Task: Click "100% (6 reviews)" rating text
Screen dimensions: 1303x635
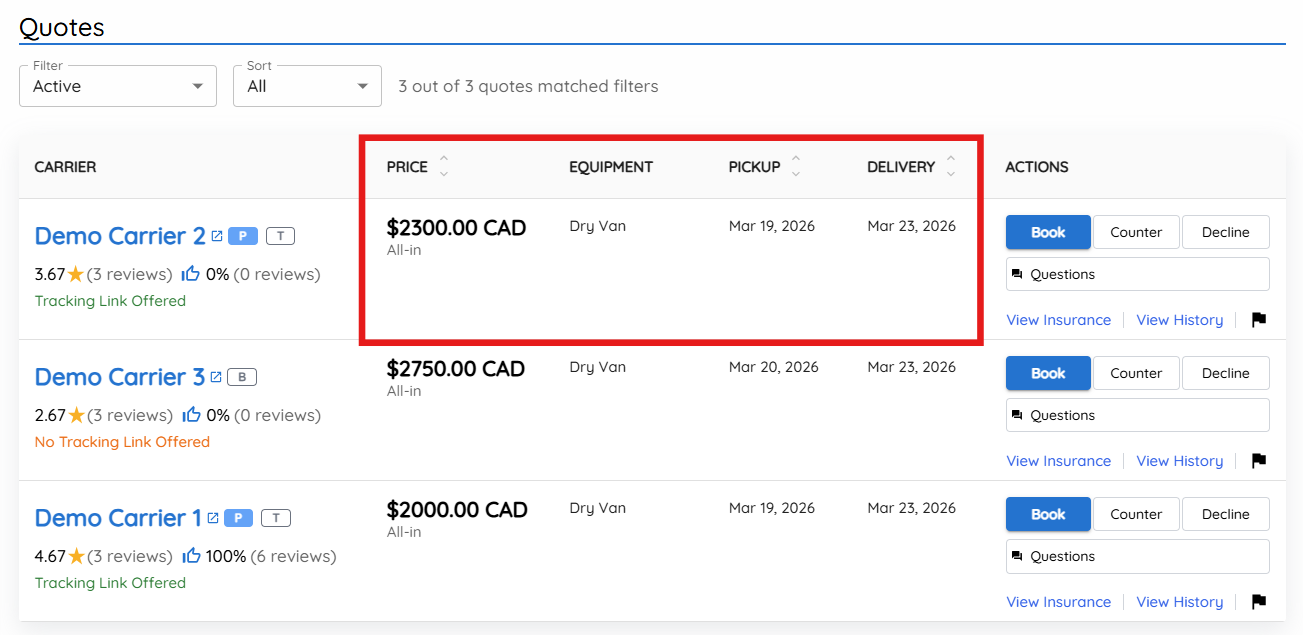Action: [271, 556]
